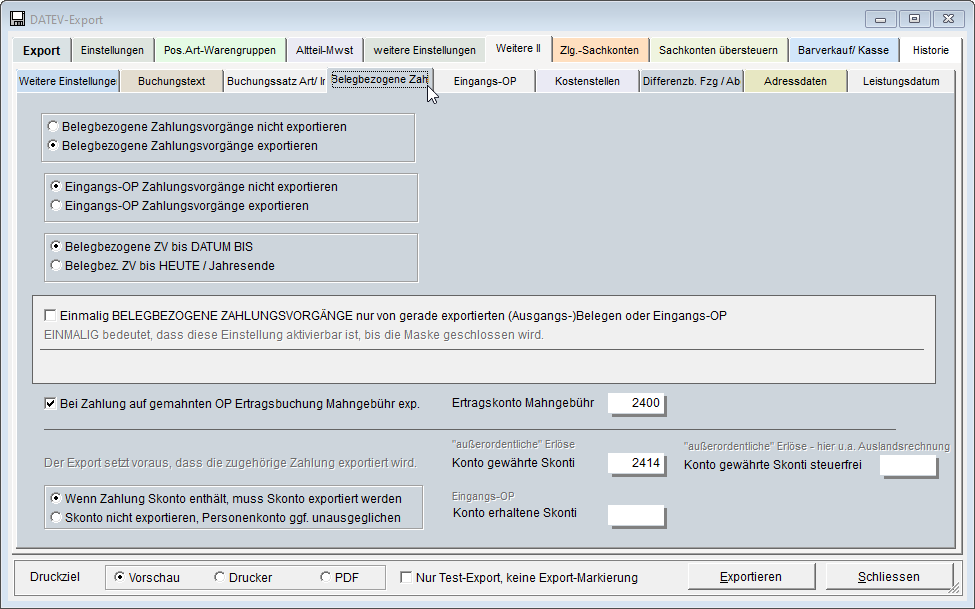Choose Eingangs-OP Zahlungsvorgänge nicht exportieren
The height and width of the screenshot is (609, 975).
pyautogui.click(x=194, y=187)
